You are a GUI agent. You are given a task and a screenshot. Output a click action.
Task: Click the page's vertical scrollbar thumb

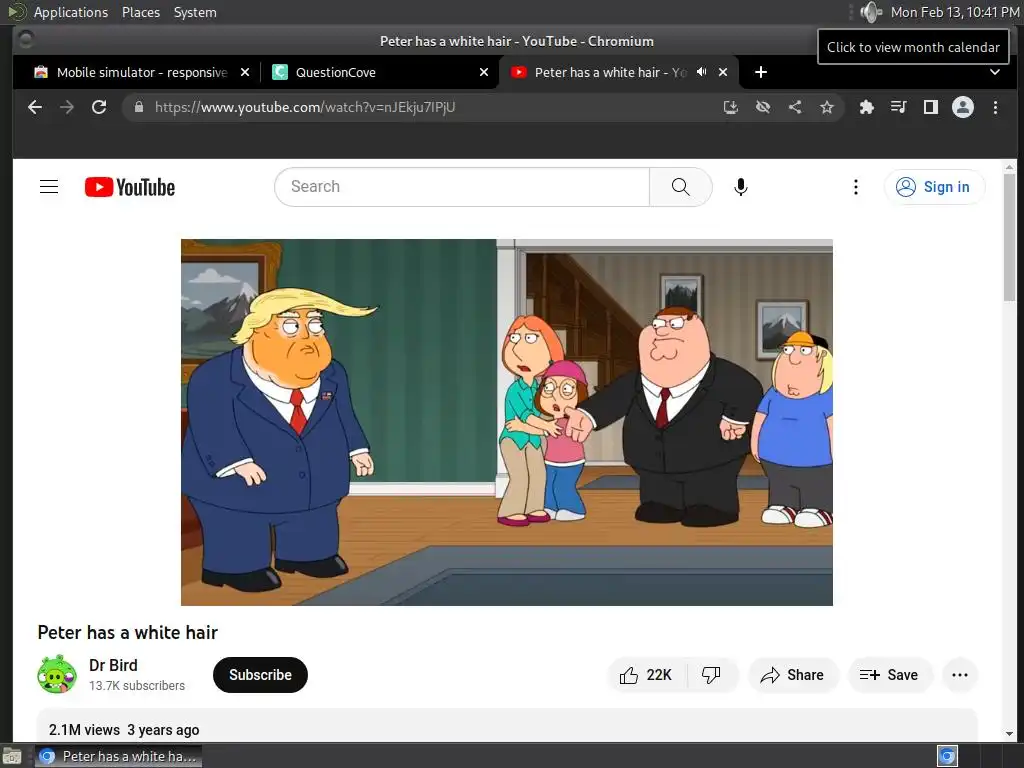(x=1010, y=238)
